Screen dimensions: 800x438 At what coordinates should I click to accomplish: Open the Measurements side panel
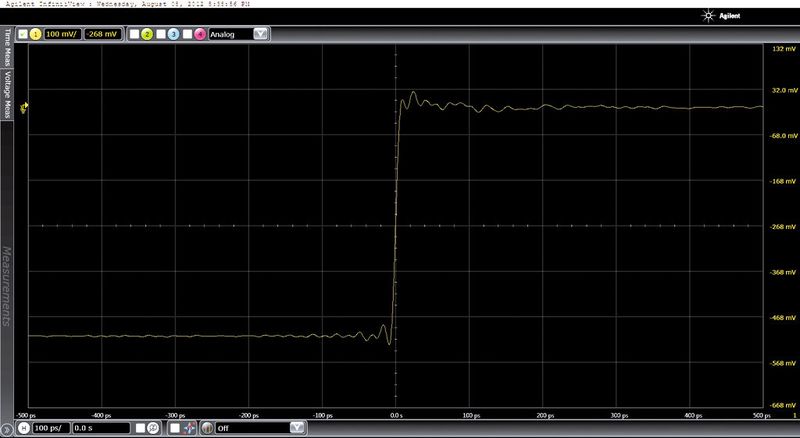pos(7,286)
